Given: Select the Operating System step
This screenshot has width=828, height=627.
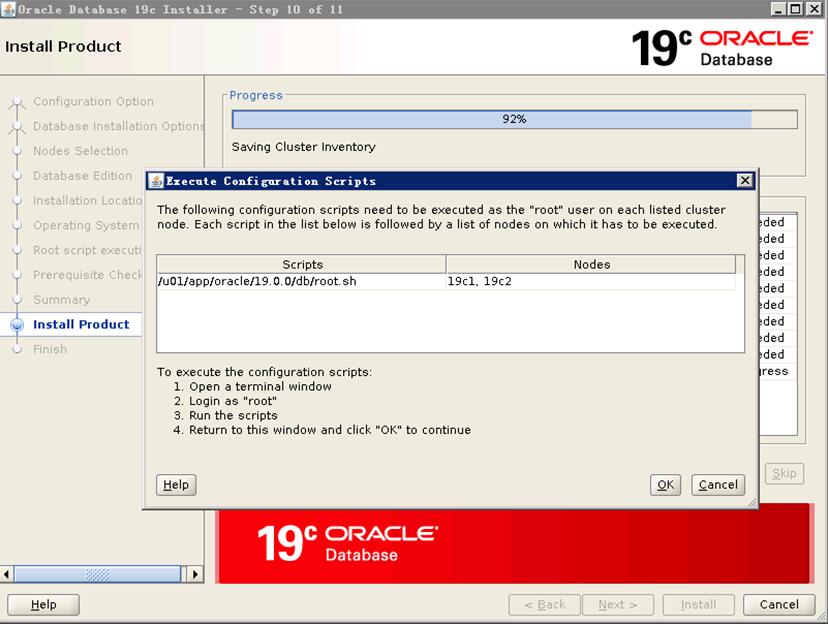Looking at the screenshot, I should tap(86, 225).
